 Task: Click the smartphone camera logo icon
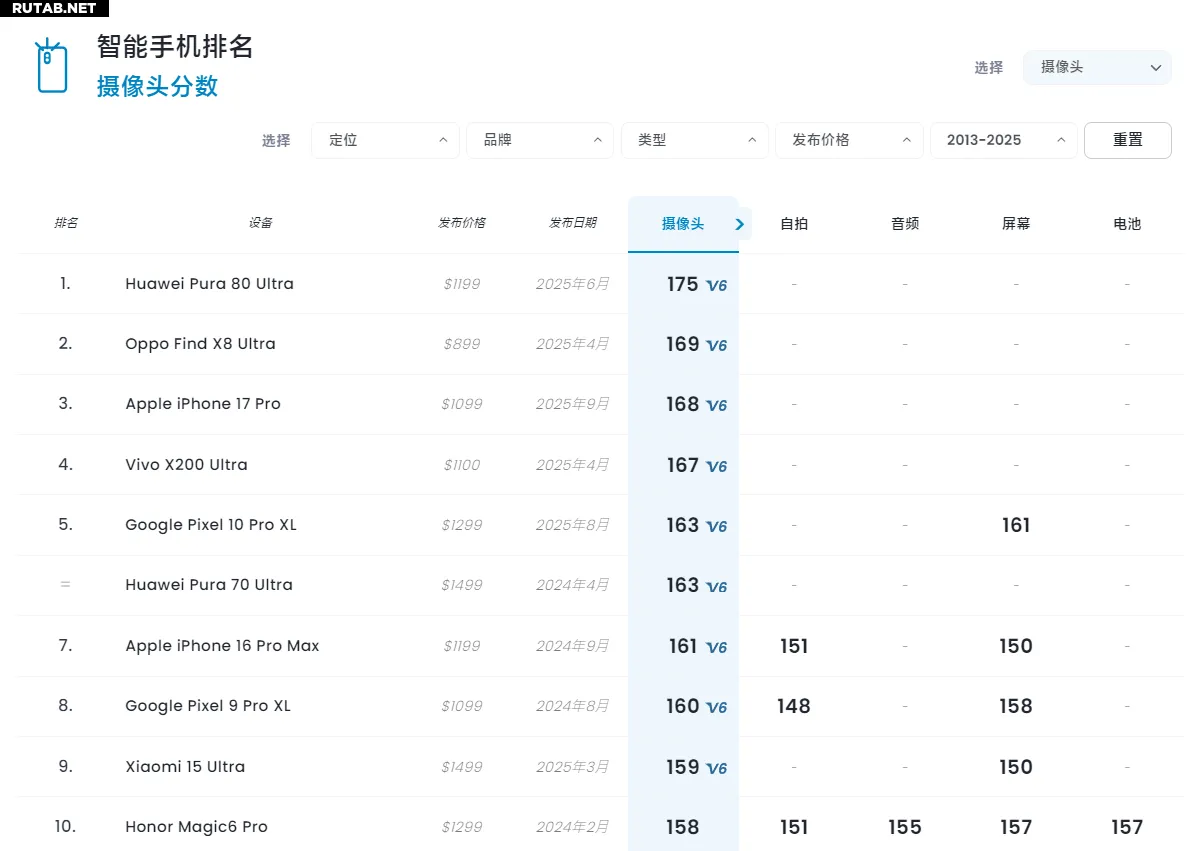pos(51,67)
